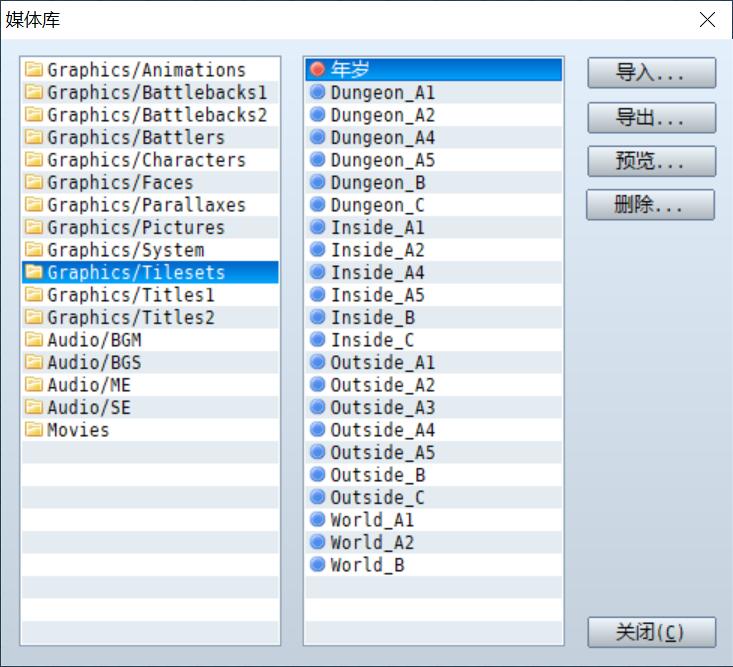Image resolution: width=733 pixels, height=667 pixels.
Task: Click the blue dot icon beside Outside_A4
Action: pyautogui.click(x=317, y=429)
